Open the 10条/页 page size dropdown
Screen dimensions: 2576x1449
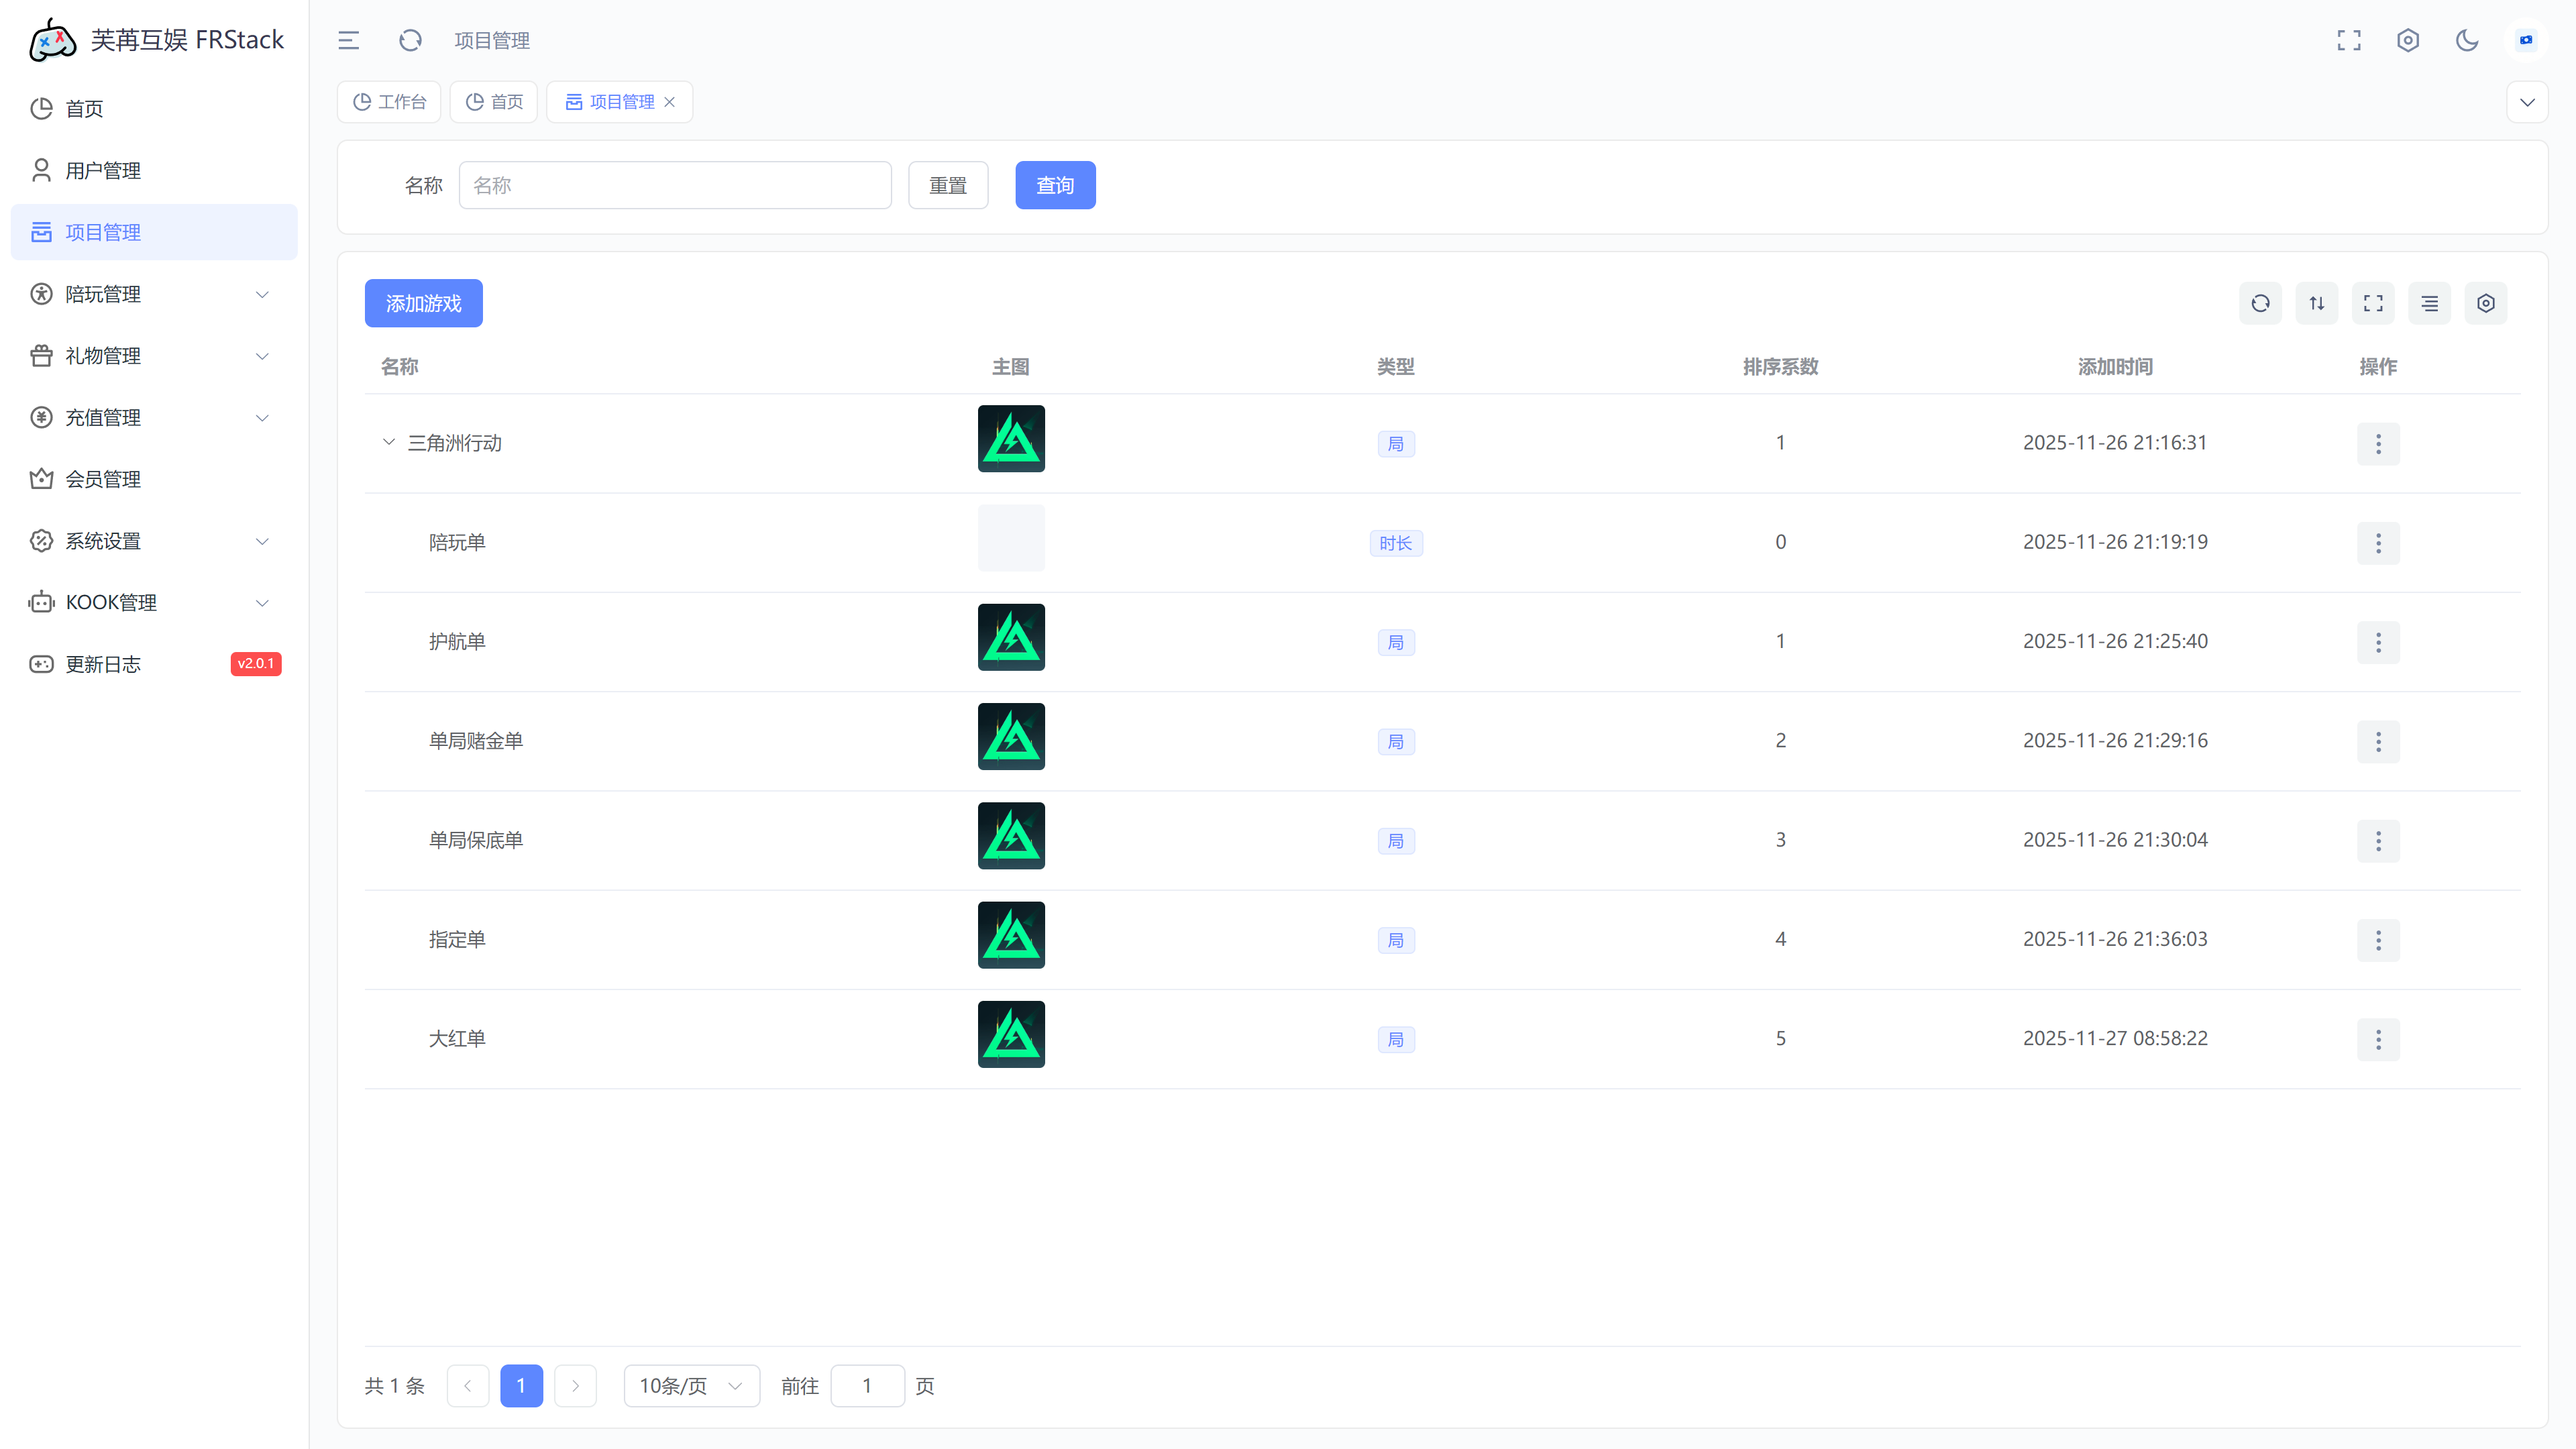pos(691,1385)
